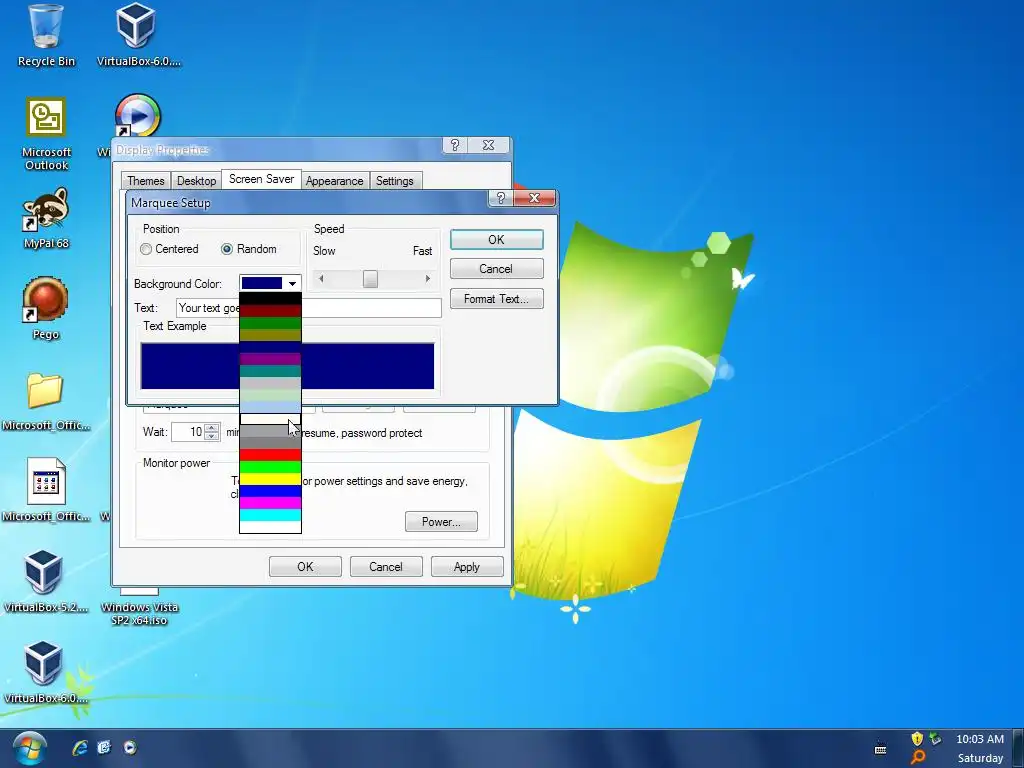Choose olive in the color list
This screenshot has height=768, width=1024.
pyautogui.click(x=270, y=335)
